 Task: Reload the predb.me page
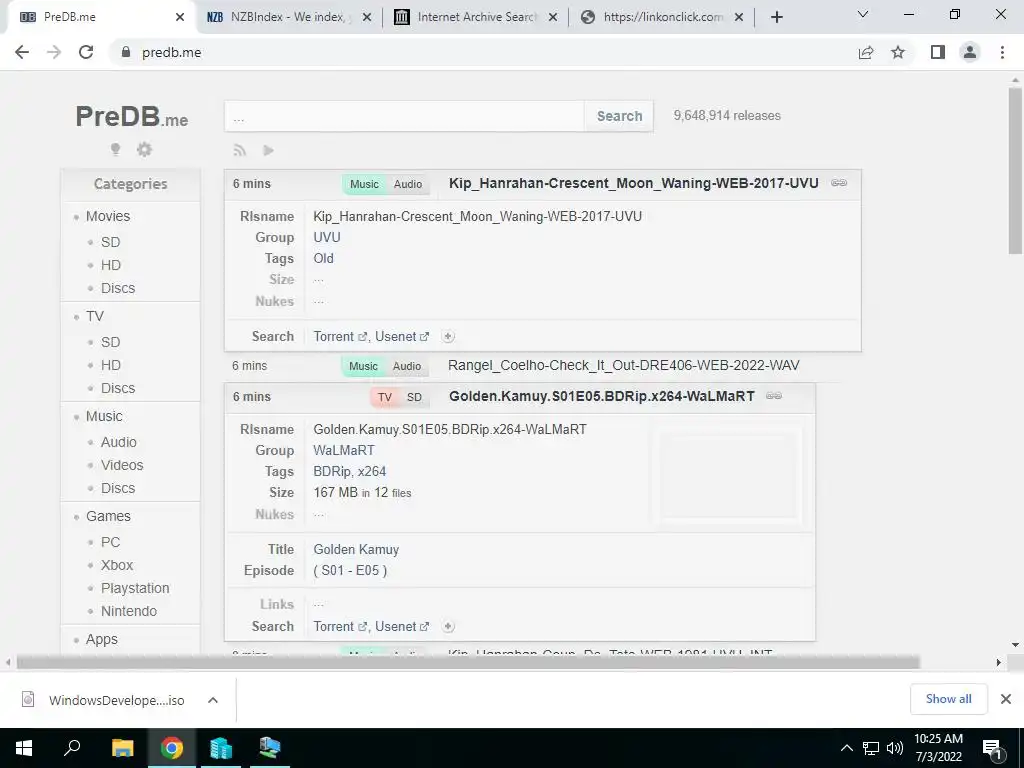tap(86, 52)
